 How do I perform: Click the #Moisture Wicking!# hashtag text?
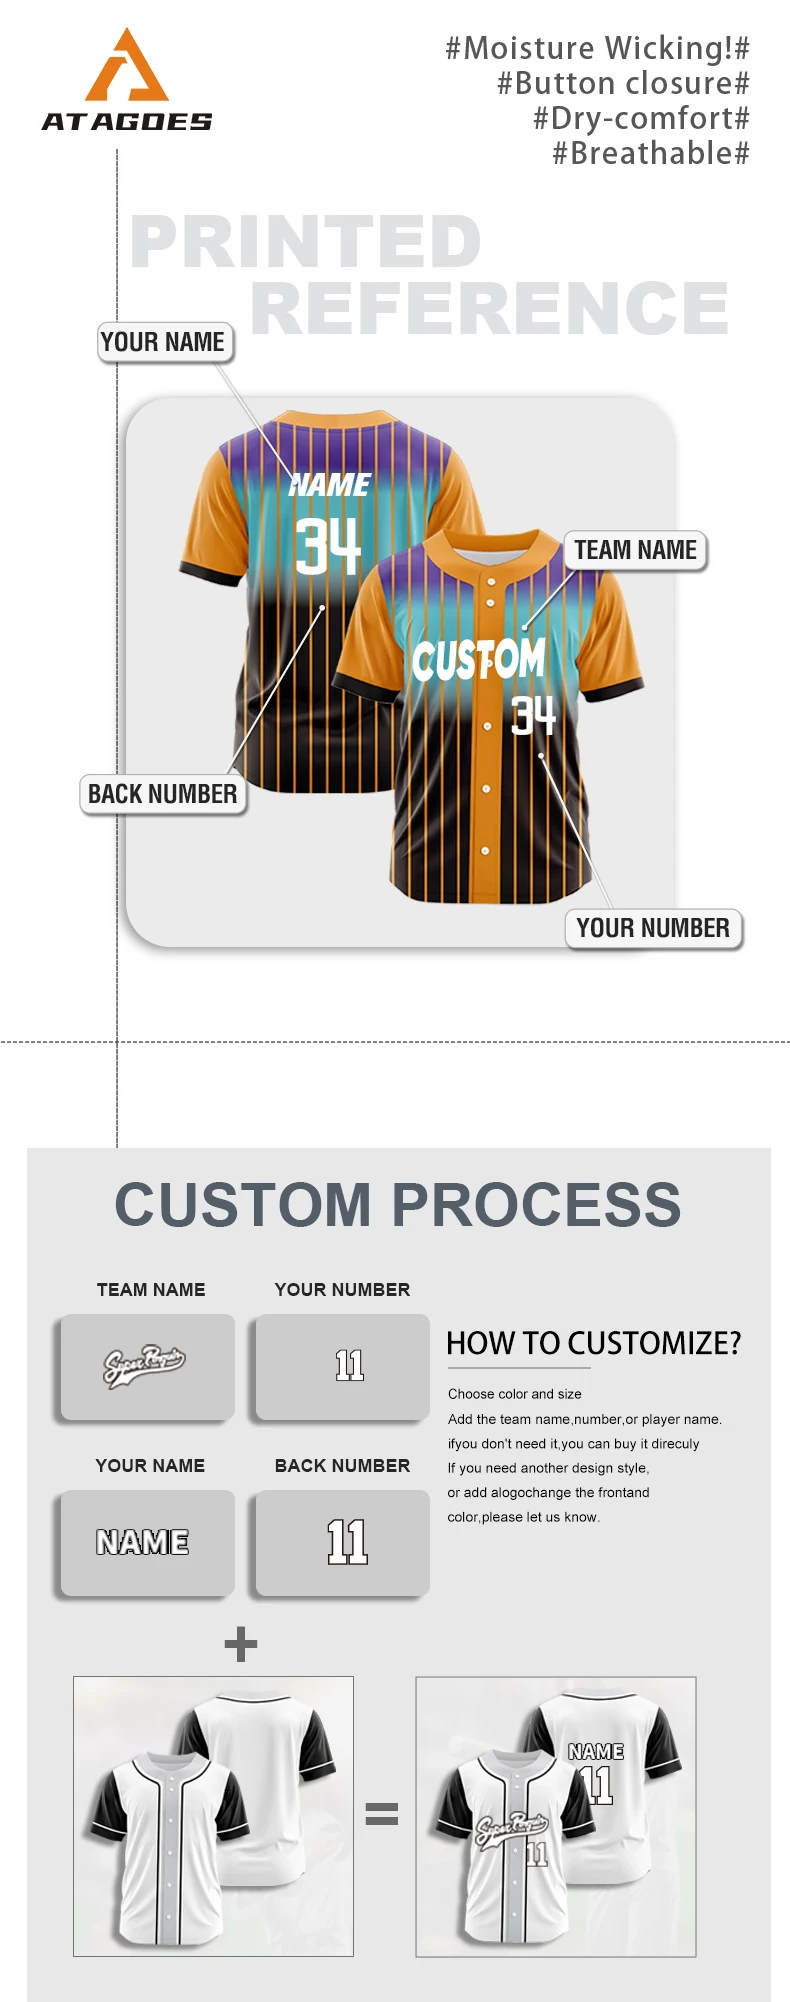(x=597, y=48)
